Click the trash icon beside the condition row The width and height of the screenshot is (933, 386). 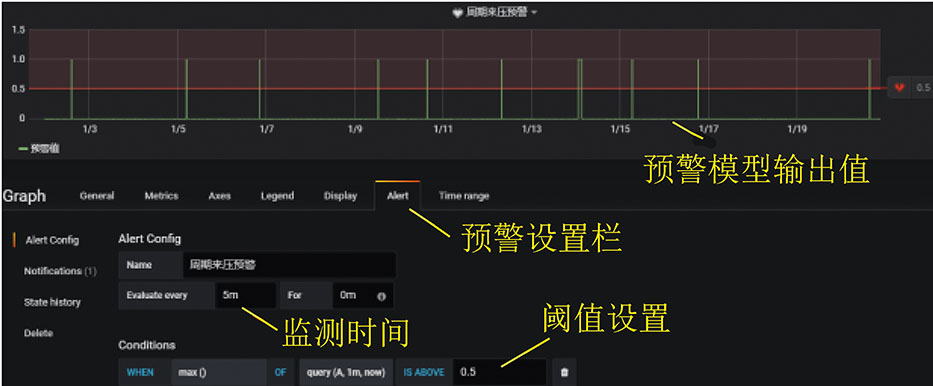564,372
